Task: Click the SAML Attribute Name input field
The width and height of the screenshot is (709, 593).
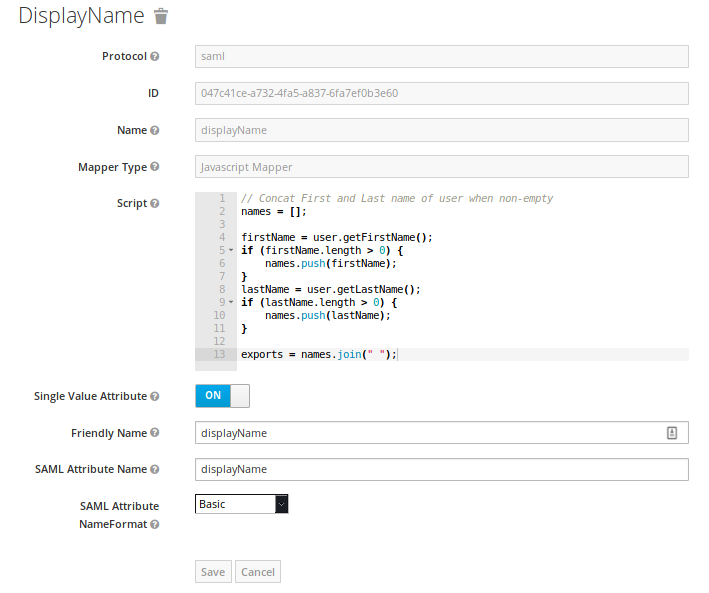Action: coord(441,469)
